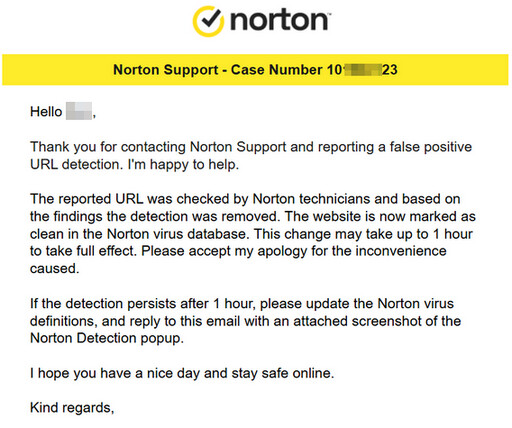
Task: Select the yellow Norton Support case banner
Action: tap(255, 70)
